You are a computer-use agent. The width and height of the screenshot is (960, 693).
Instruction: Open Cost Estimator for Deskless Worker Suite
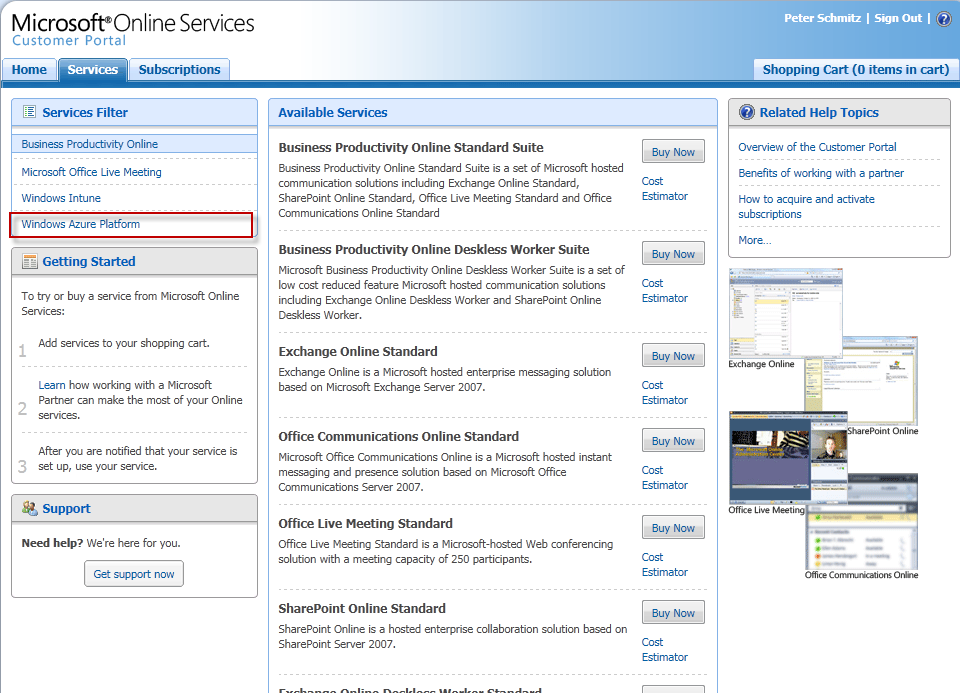(x=664, y=291)
